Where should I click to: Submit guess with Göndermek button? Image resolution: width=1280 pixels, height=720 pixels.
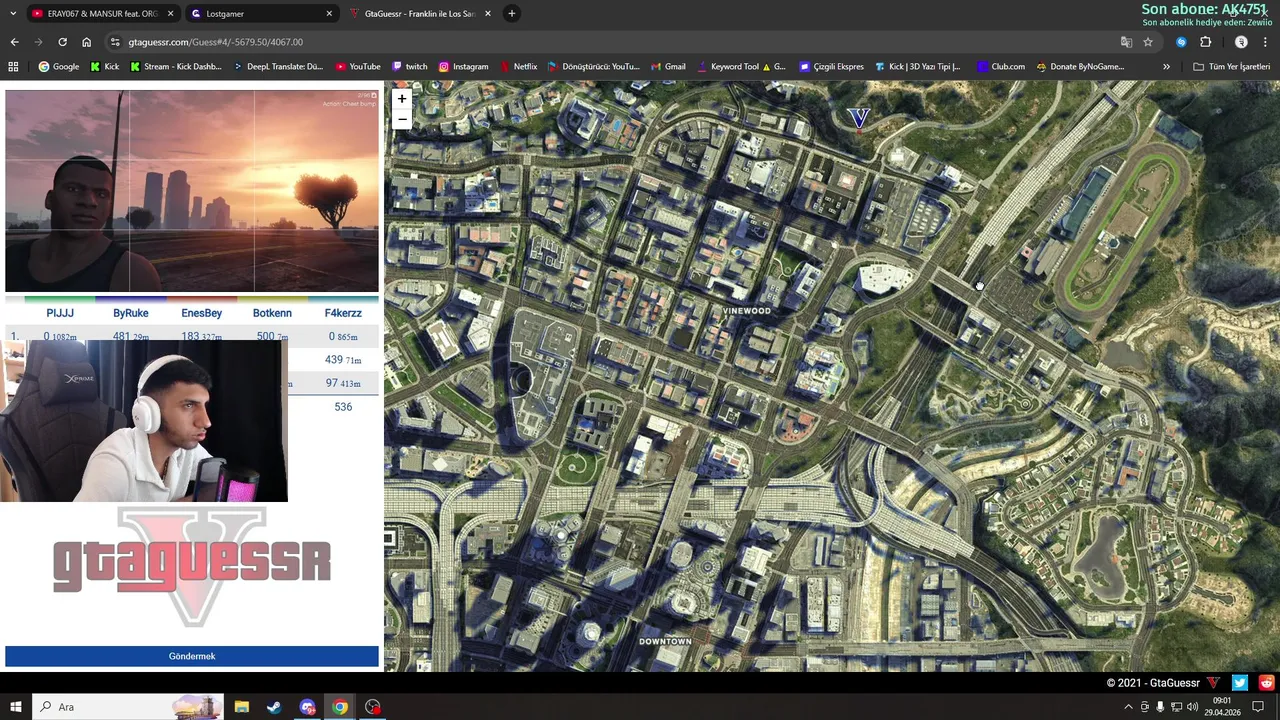(x=192, y=656)
